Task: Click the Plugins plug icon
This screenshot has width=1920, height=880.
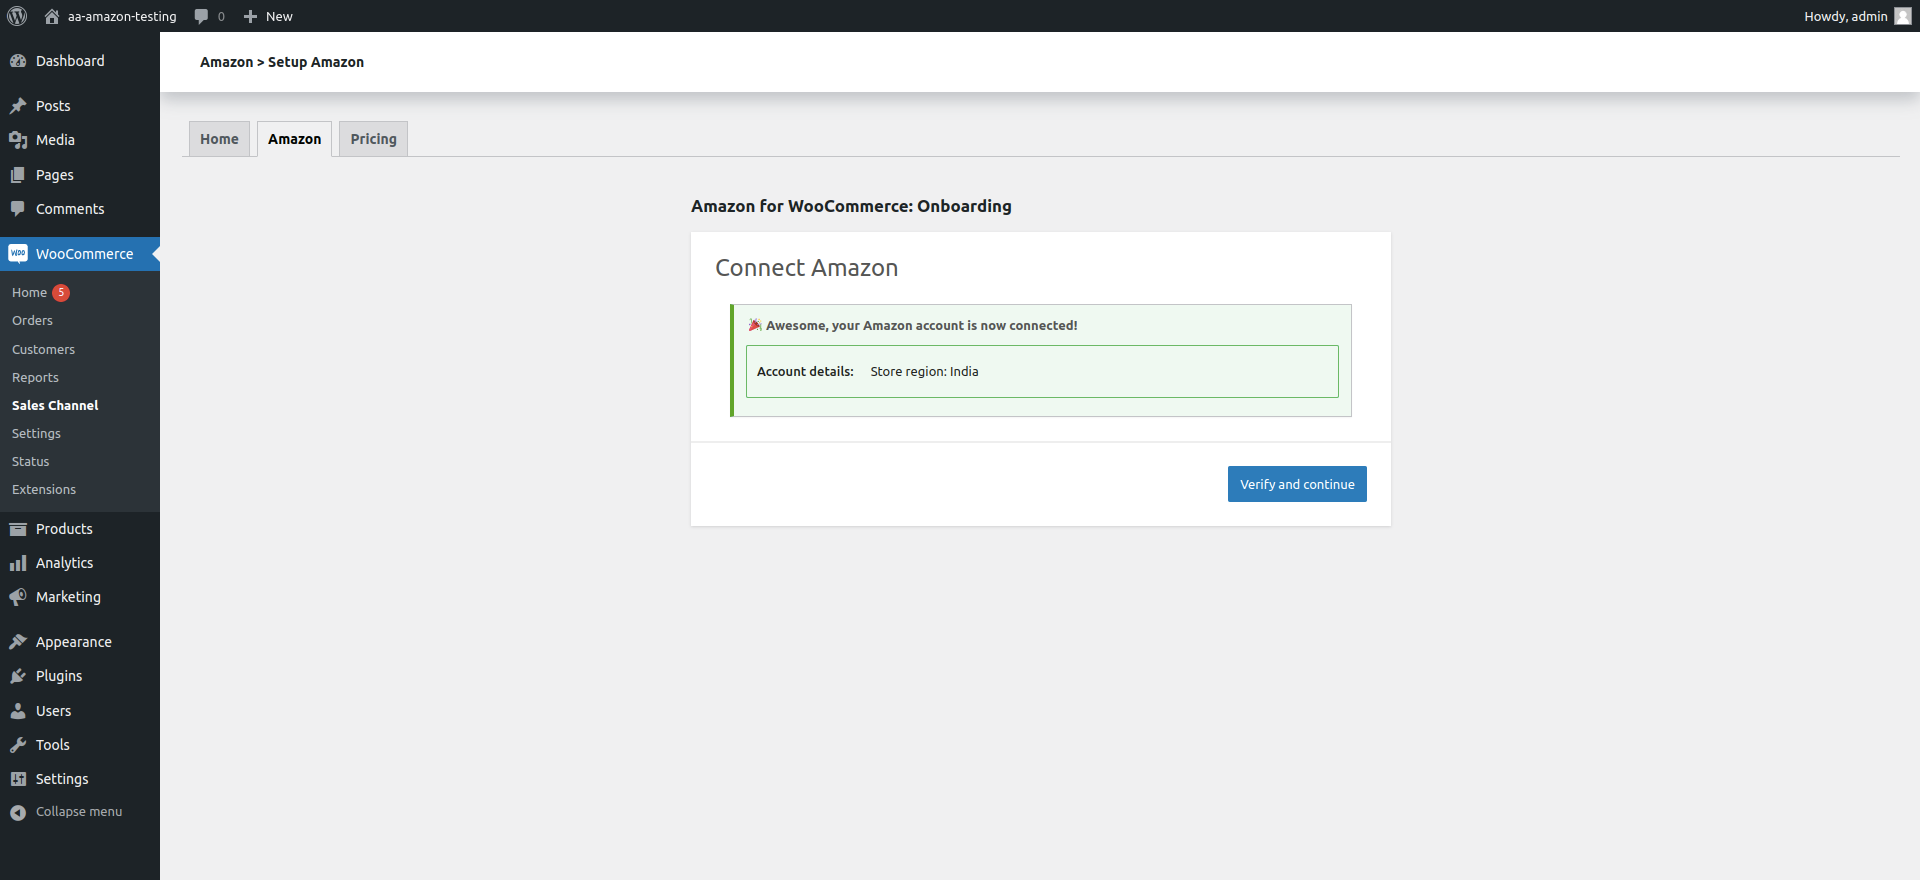Action: (18, 676)
